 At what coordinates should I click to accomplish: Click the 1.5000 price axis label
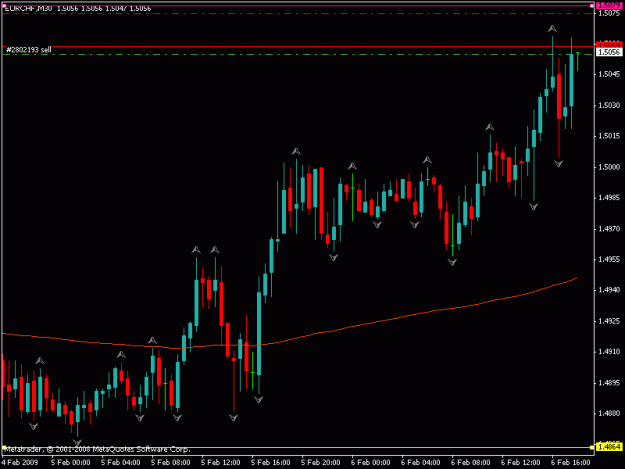point(609,167)
